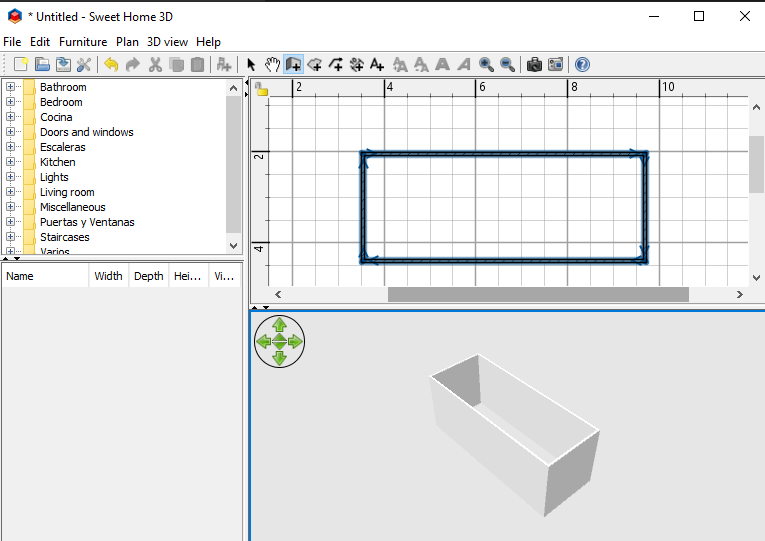Expand the Living room category

pyautogui.click(x=10, y=192)
